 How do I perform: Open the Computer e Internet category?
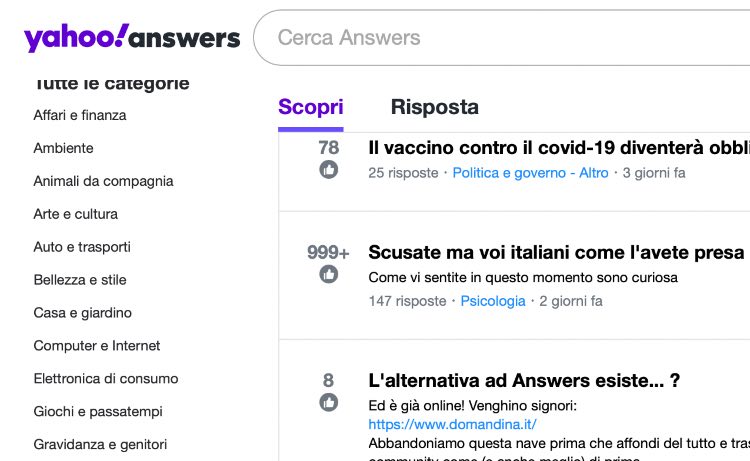click(97, 346)
